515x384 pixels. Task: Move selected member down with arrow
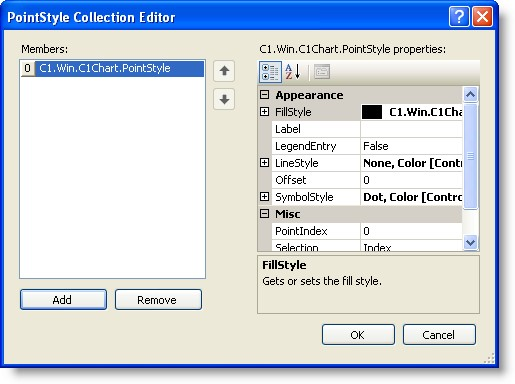tap(224, 99)
